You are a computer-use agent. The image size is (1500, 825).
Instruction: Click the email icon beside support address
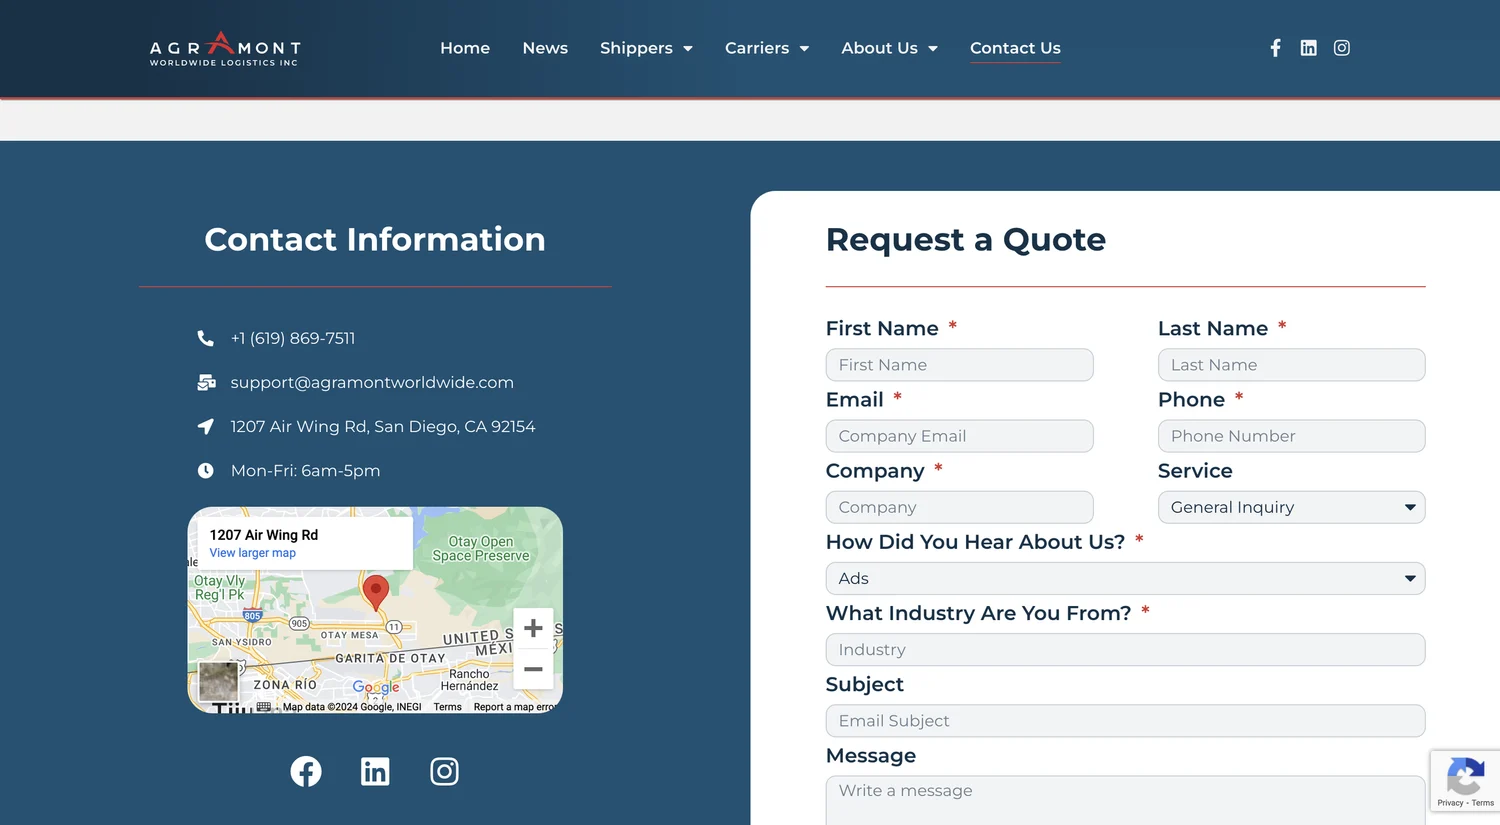pos(206,382)
